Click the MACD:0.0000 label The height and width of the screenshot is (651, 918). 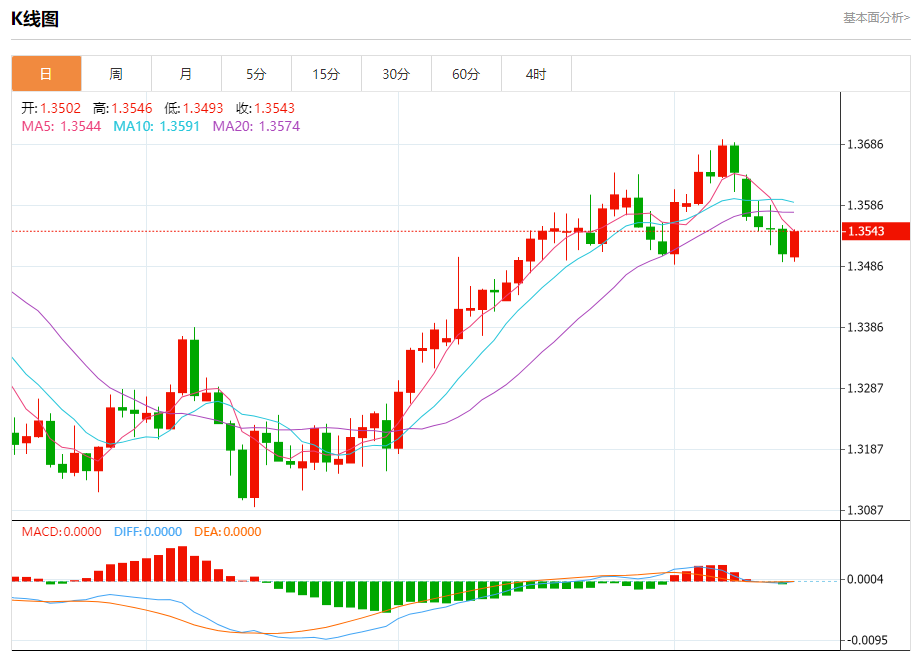61,532
